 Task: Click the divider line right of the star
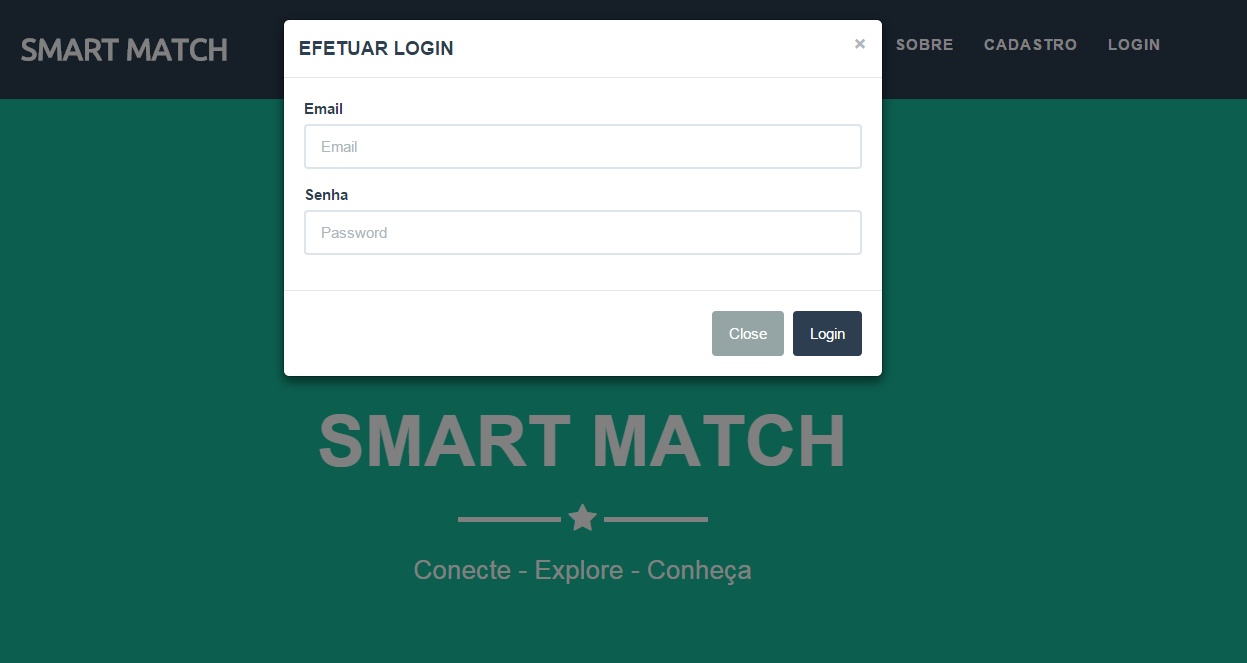(x=656, y=519)
